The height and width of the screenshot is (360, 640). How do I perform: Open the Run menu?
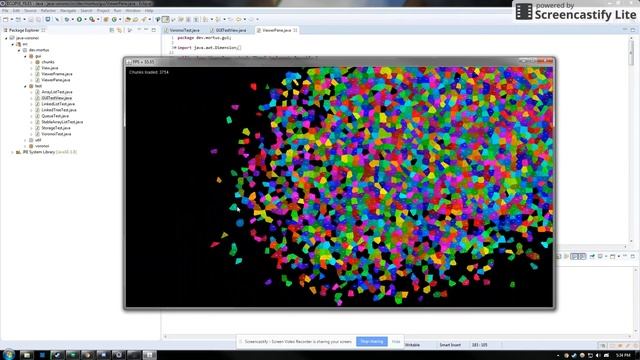(117, 11)
